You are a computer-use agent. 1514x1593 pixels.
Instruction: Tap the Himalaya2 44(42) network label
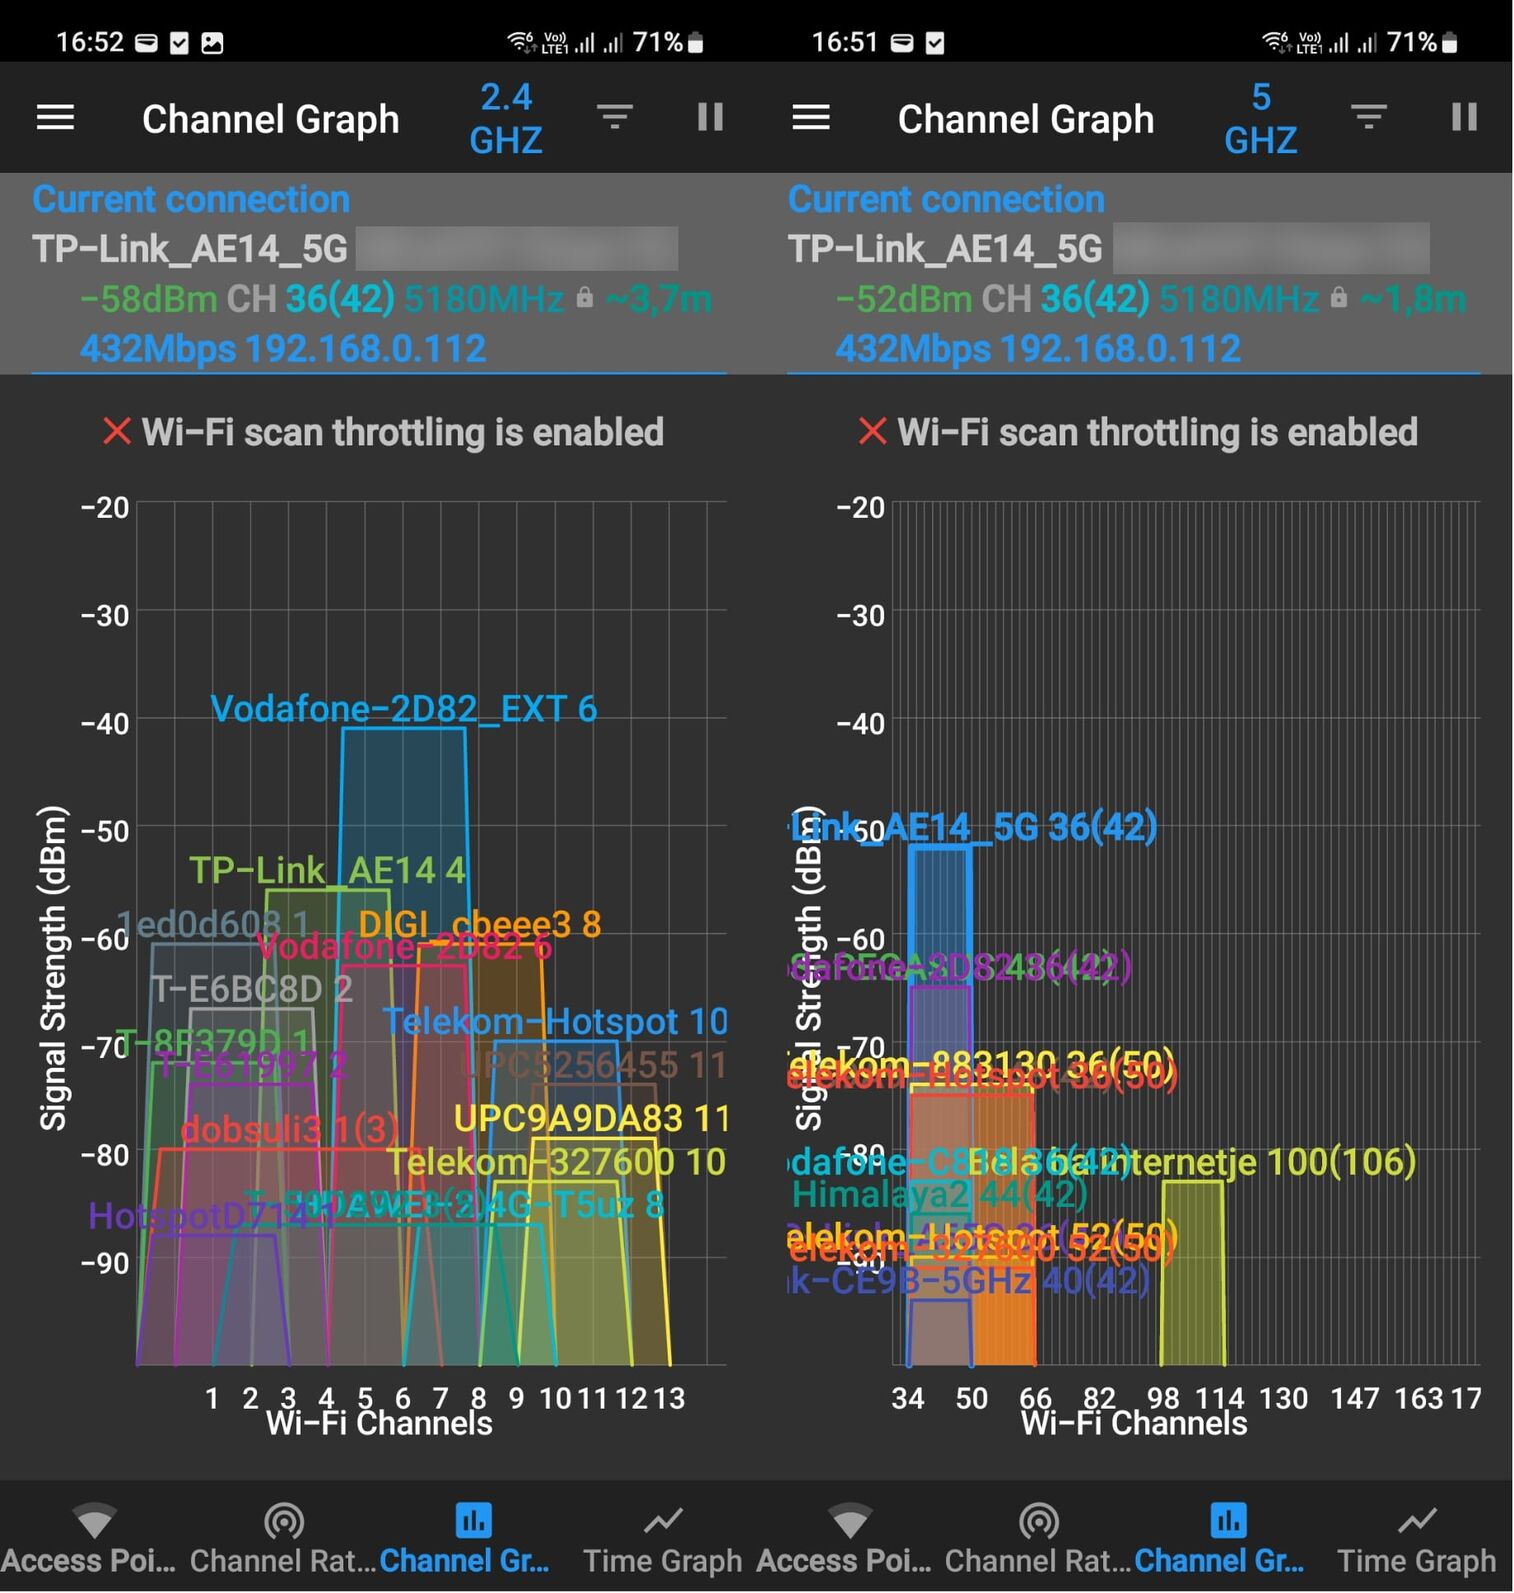939,1194
